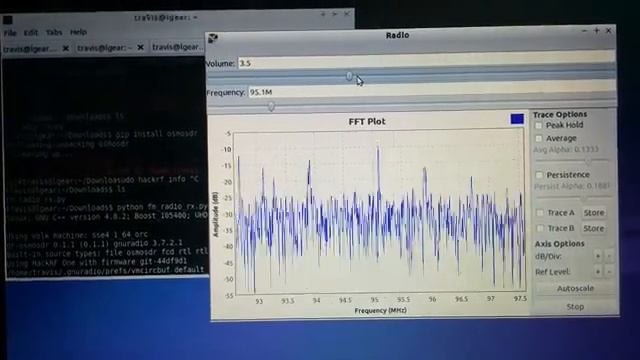Click the Avg Alpha slider

click(573, 161)
